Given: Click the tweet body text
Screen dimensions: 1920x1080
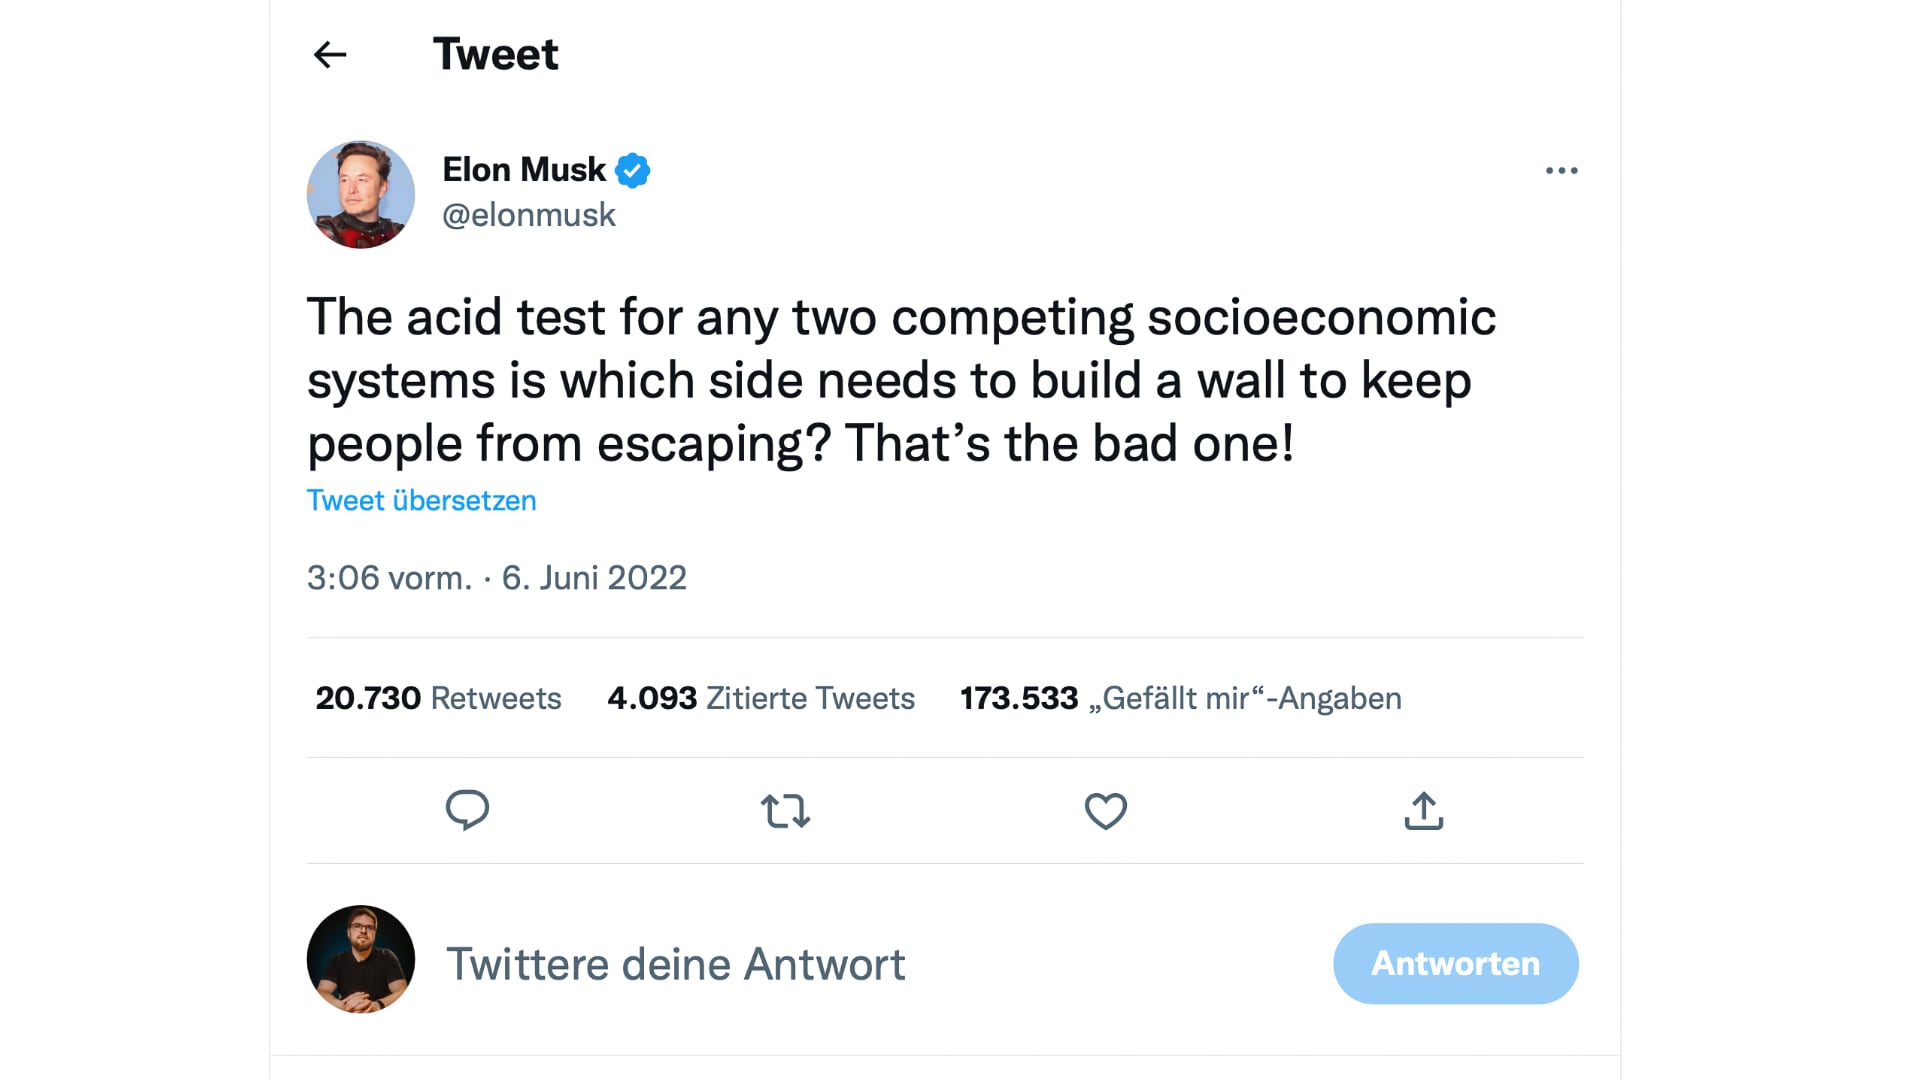Looking at the screenshot, I should pyautogui.click(x=900, y=380).
